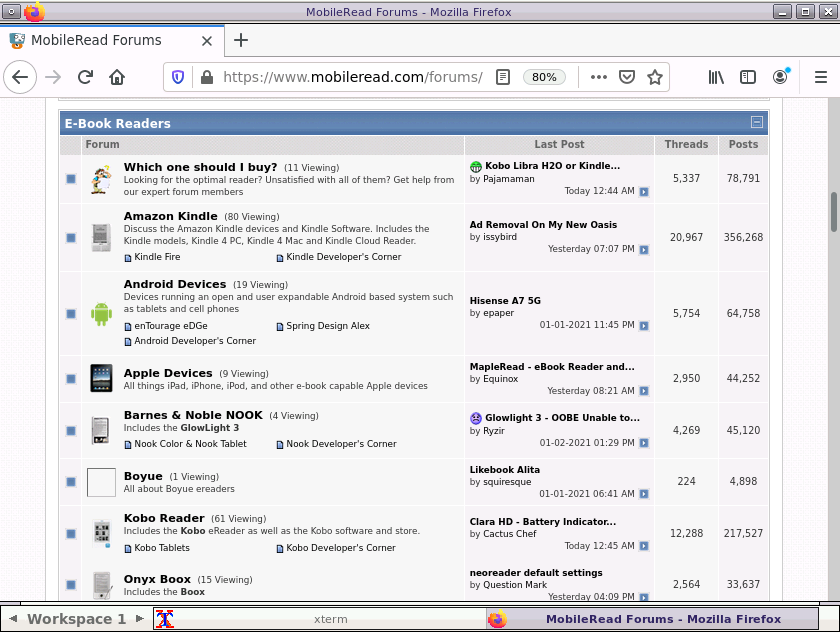
Task: Open Kobo Developer's Corner subforum
Action: (341, 547)
